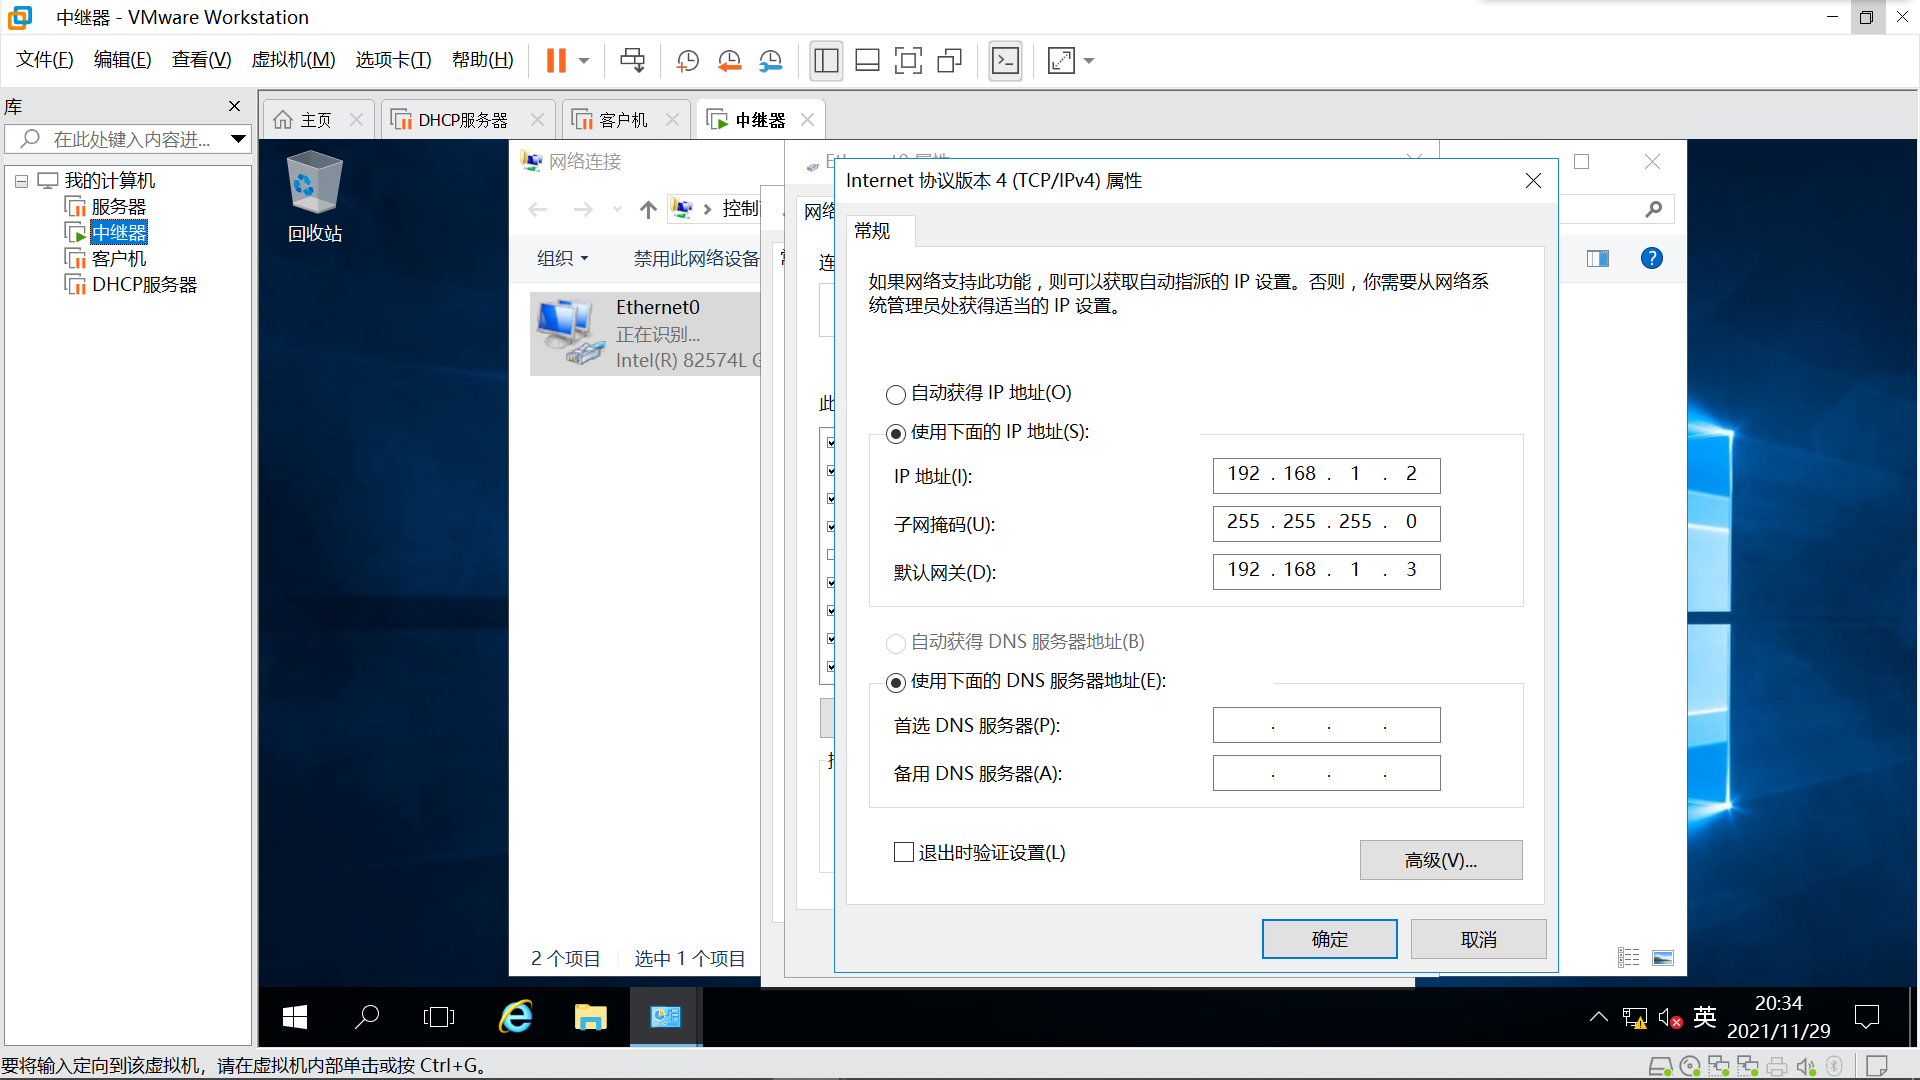Check validate settings upon exit box
This screenshot has height=1080, width=1920.
(x=904, y=852)
